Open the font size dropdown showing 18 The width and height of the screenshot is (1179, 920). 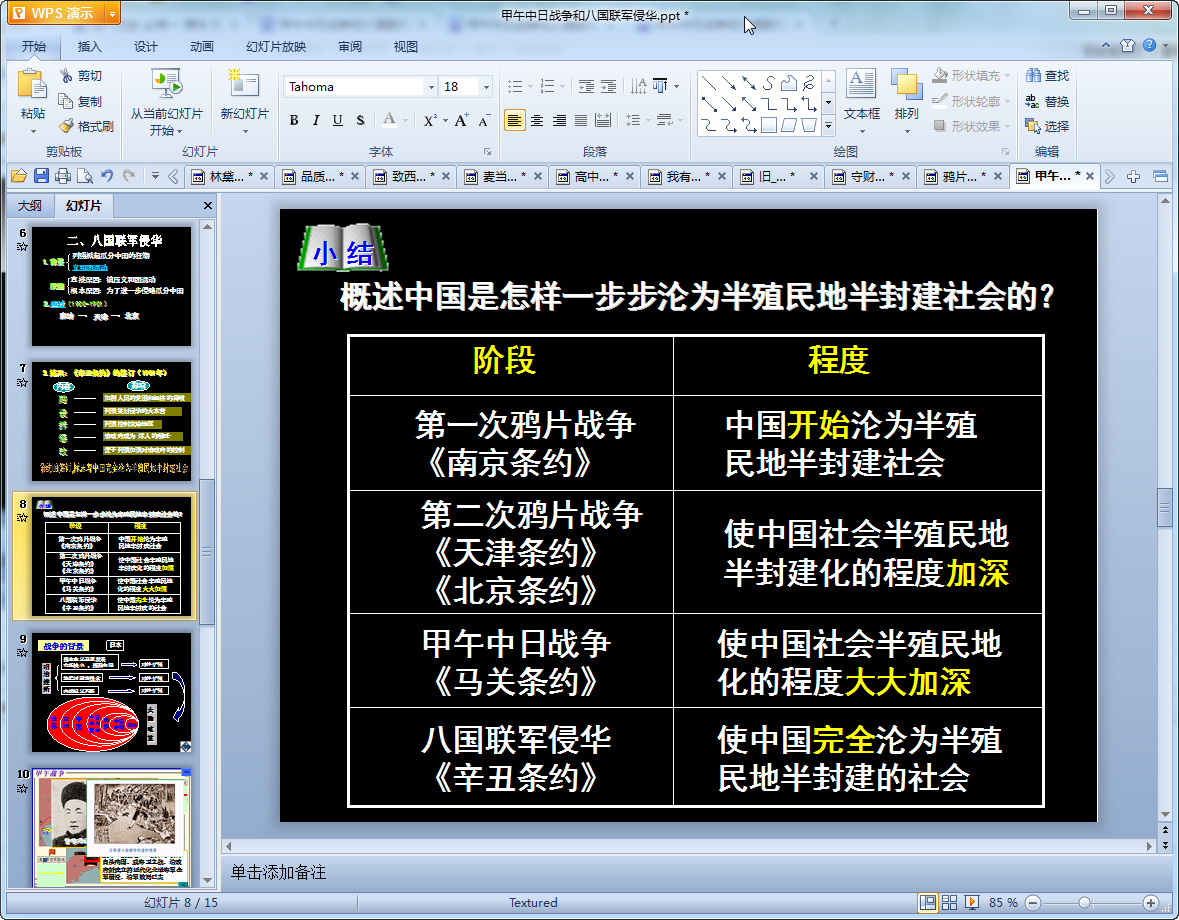coord(486,87)
